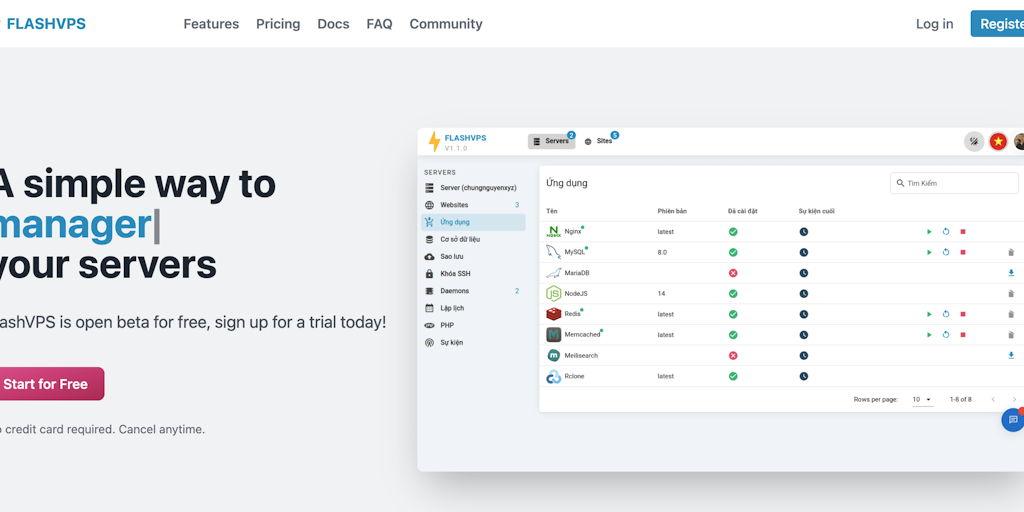Switch to the Servers tab in dashboard
Viewport: 1024px width, 512px height.
(551, 141)
